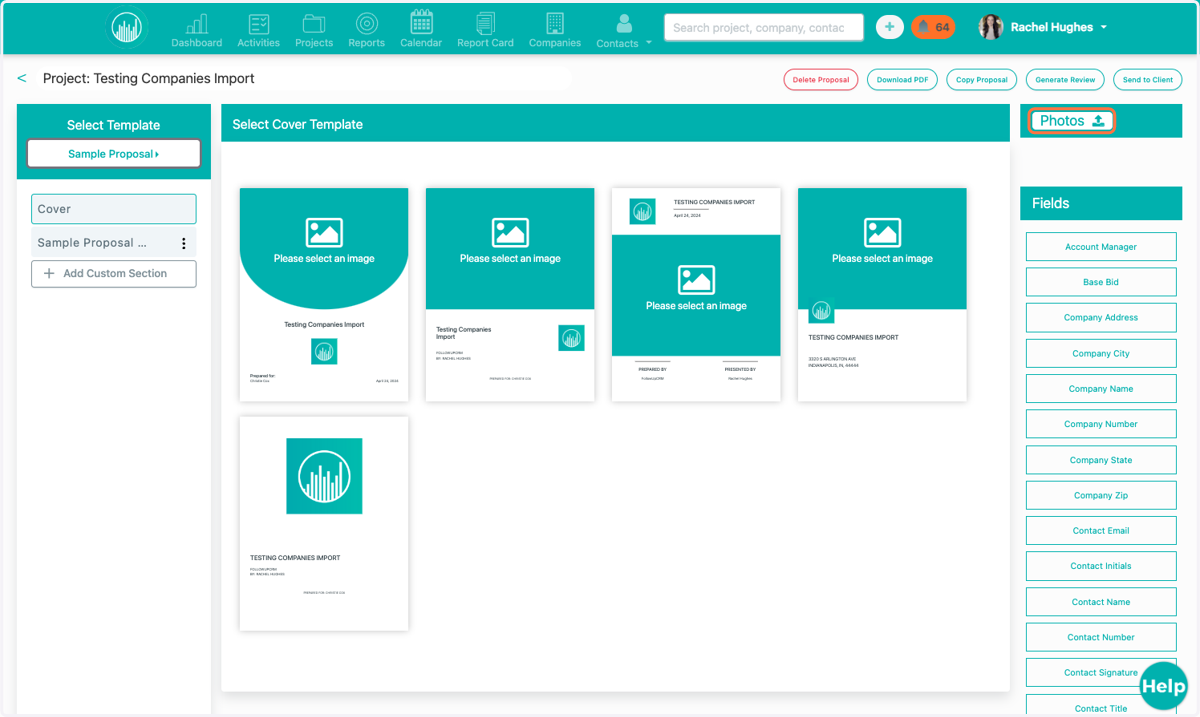Choose cover template showing Arlington Ave address
Viewport: 1200px width, 717px height.
tap(882, 295)
